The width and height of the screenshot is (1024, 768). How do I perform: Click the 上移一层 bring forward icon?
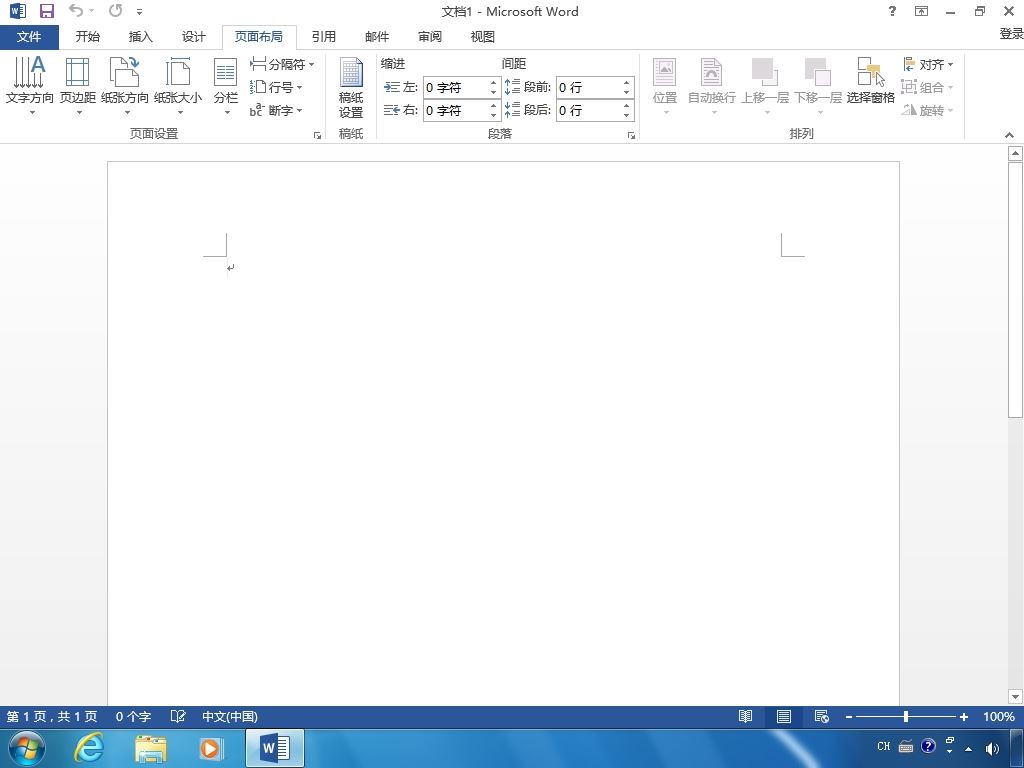click(765, 72)
